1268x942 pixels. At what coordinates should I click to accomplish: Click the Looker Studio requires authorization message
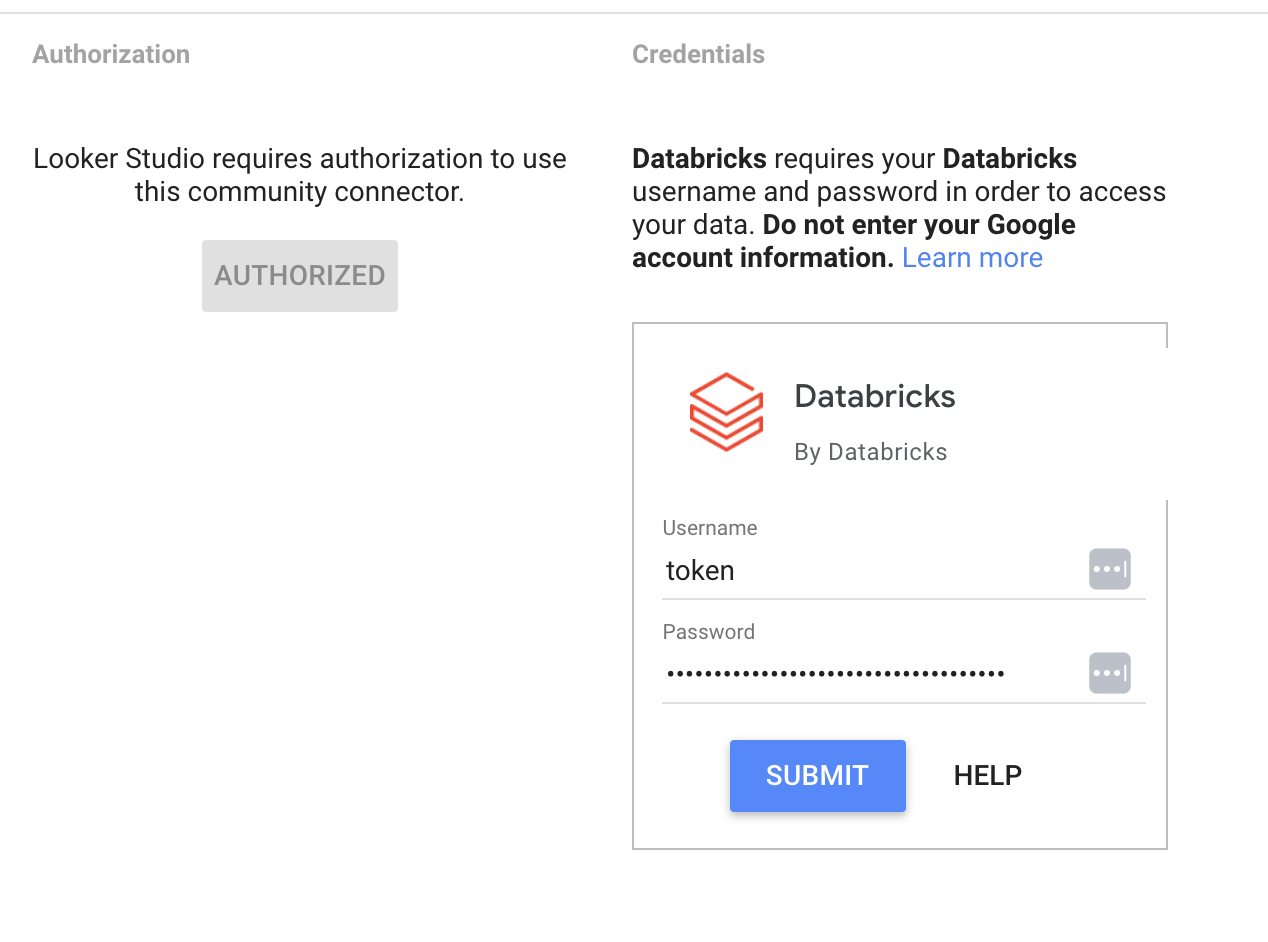coord(300,175)
